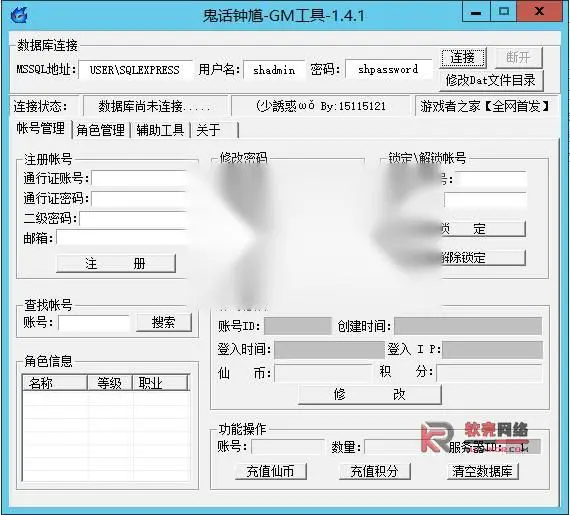Click the disabled 断开 disconnect button

coord(519,57)
